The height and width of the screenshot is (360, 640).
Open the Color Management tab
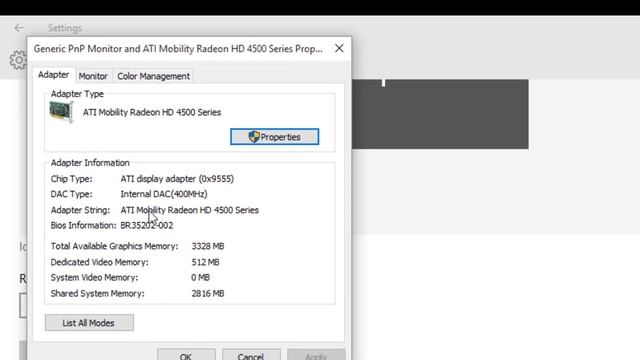pos(153,76)
